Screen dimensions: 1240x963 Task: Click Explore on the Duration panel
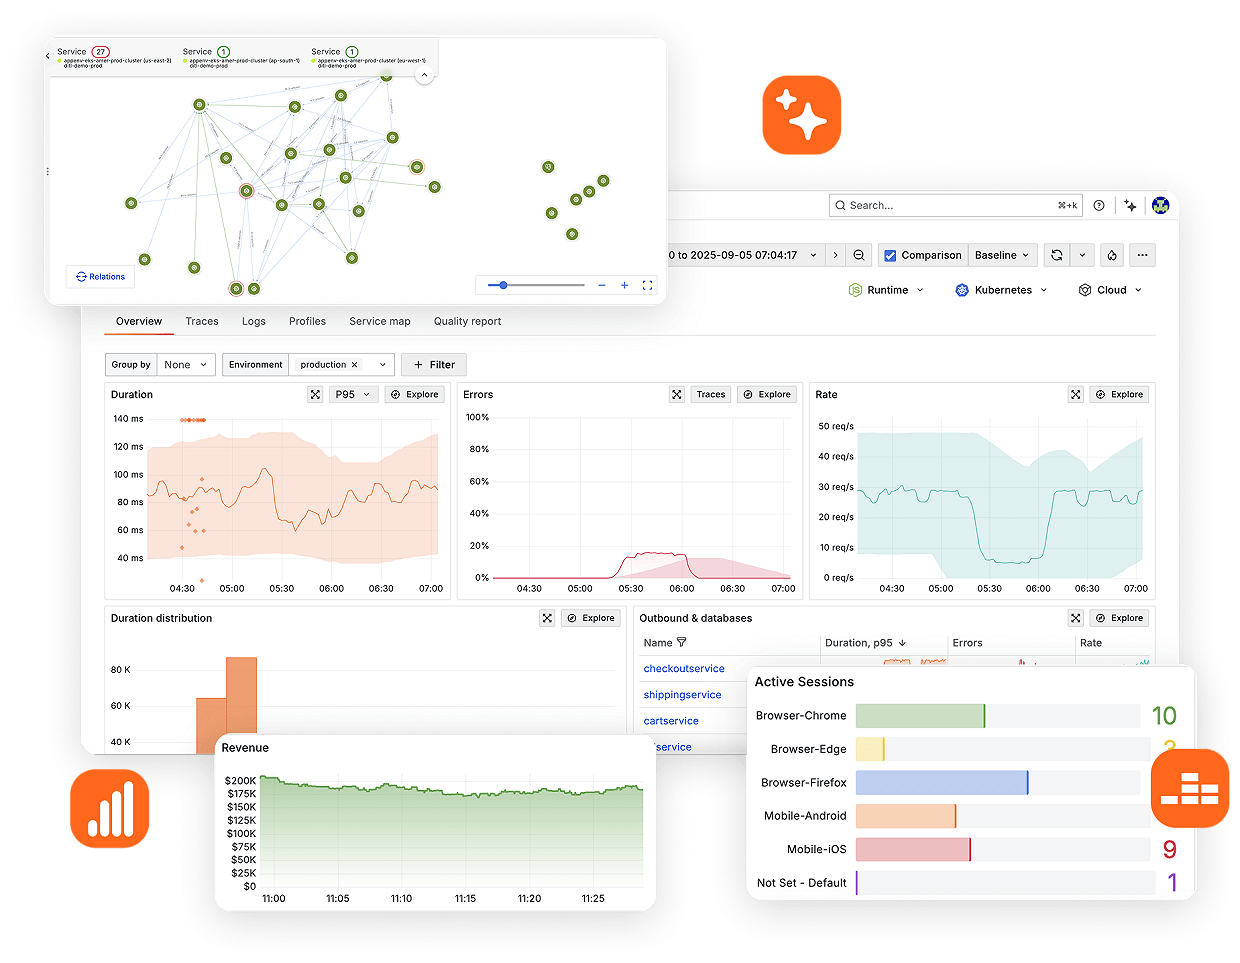(415, 395)
